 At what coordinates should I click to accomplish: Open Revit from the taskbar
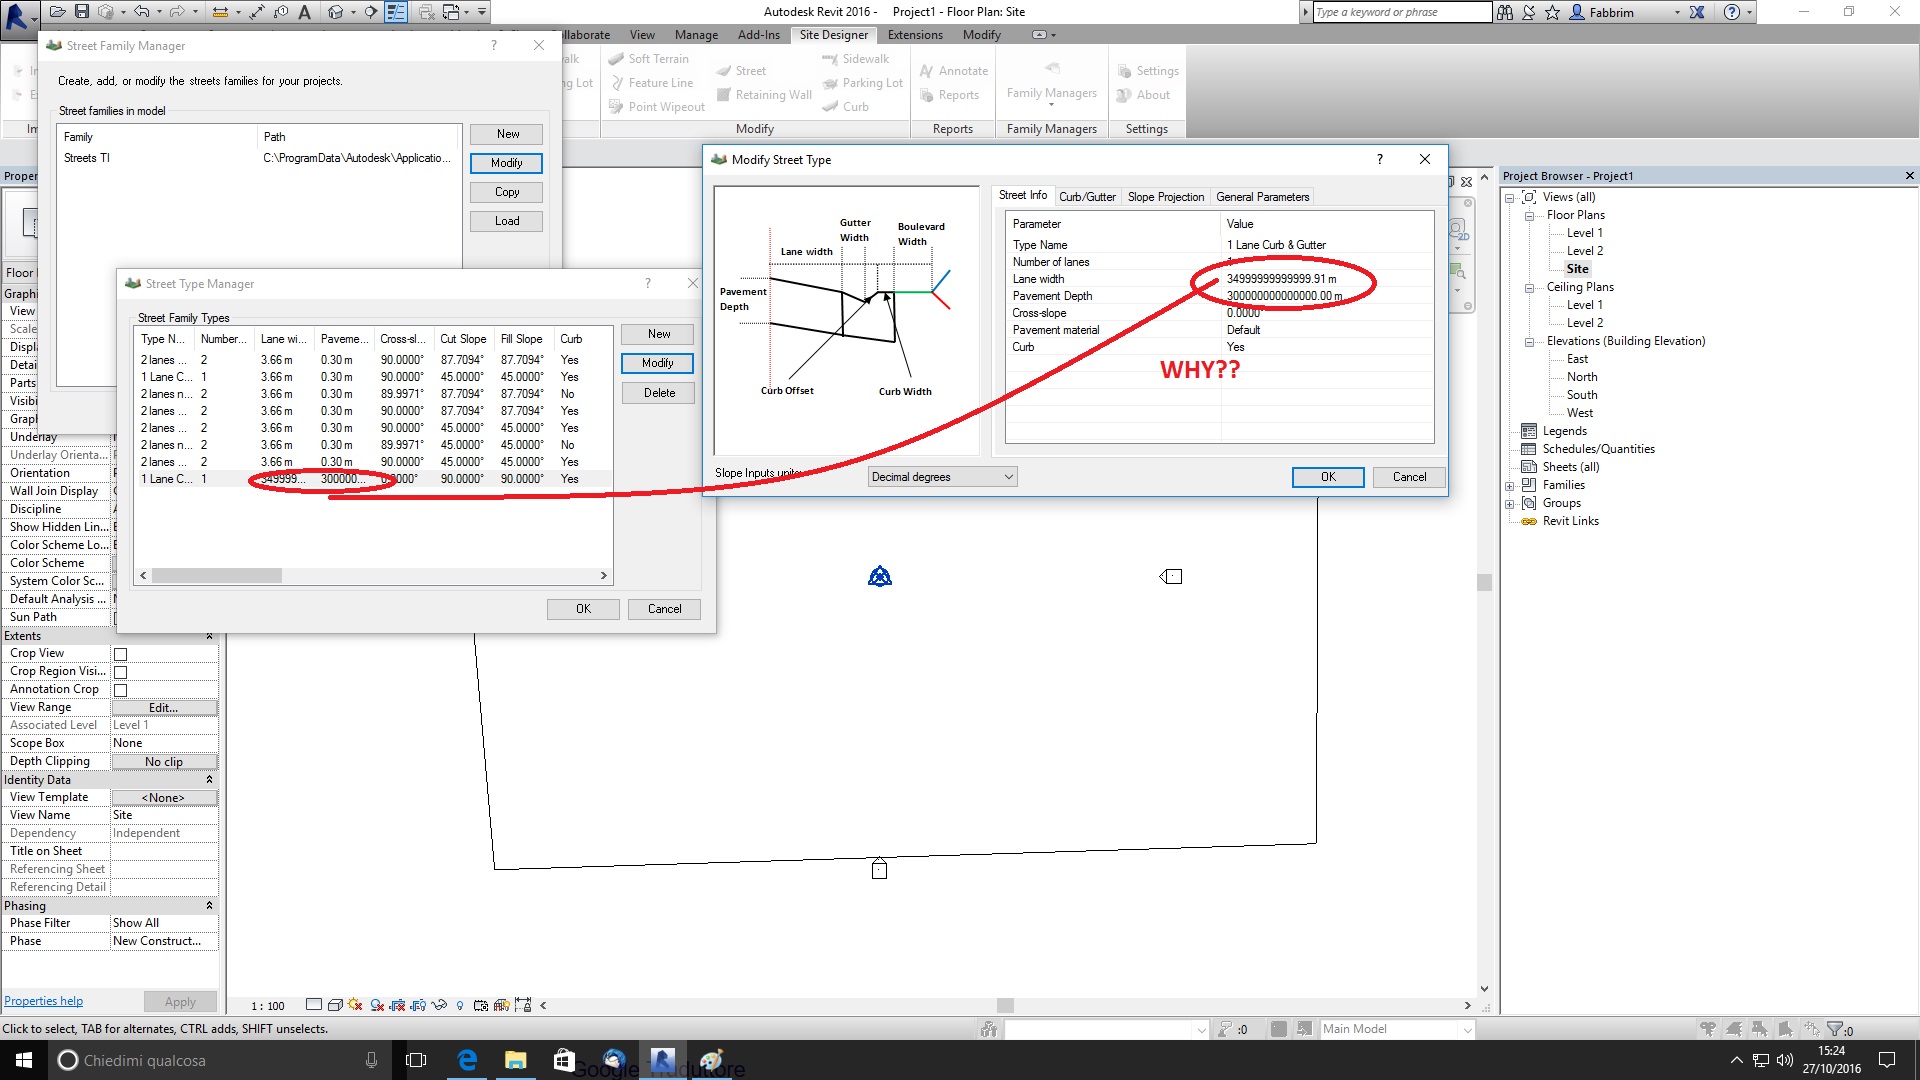tap(663, 1060)
